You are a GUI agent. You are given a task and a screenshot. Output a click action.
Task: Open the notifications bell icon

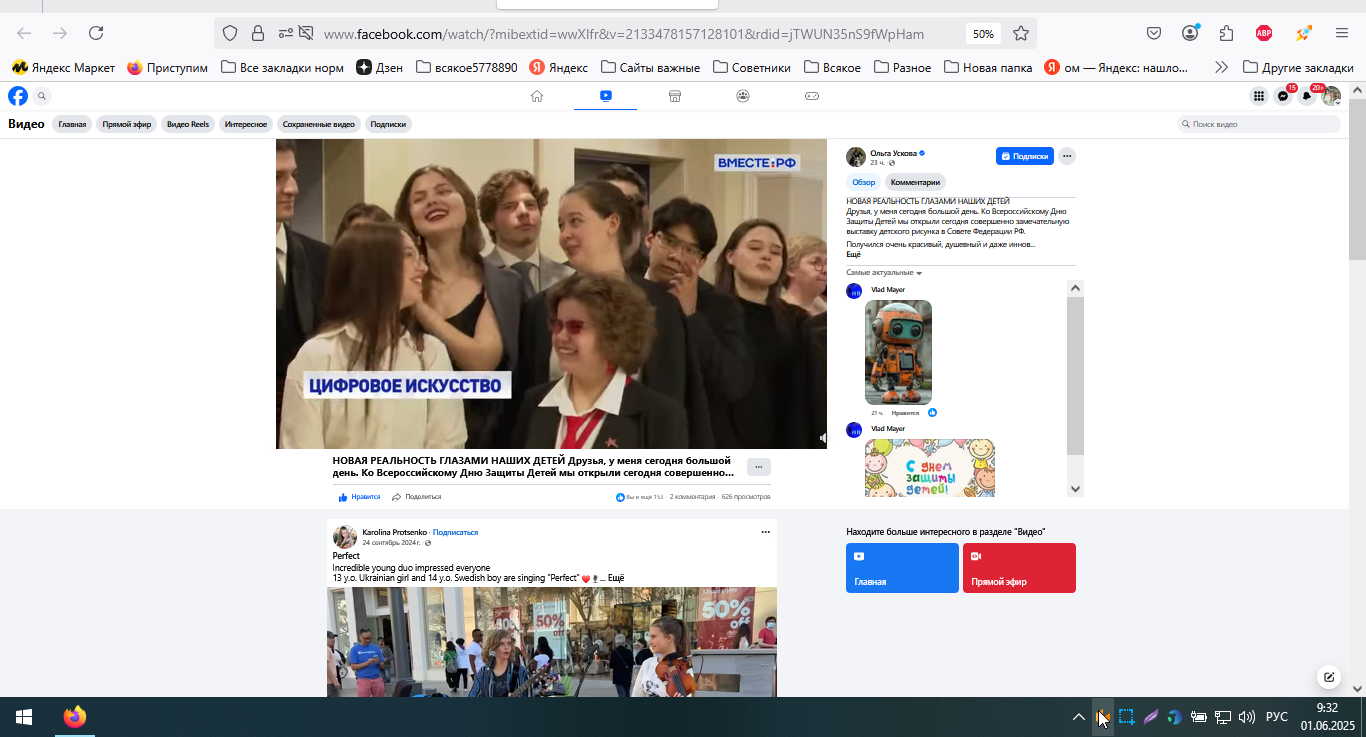coord(1307,96)
